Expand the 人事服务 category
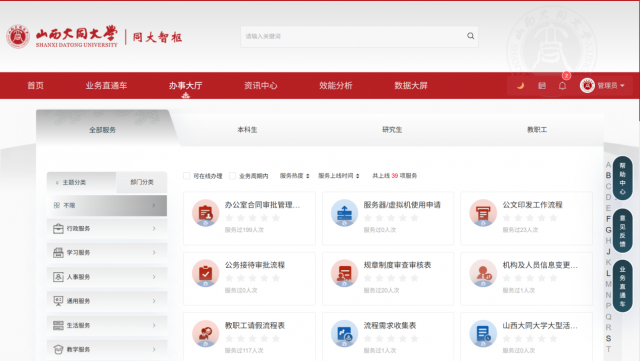This screenshot has width=640, height=361. tap(107, 277)
